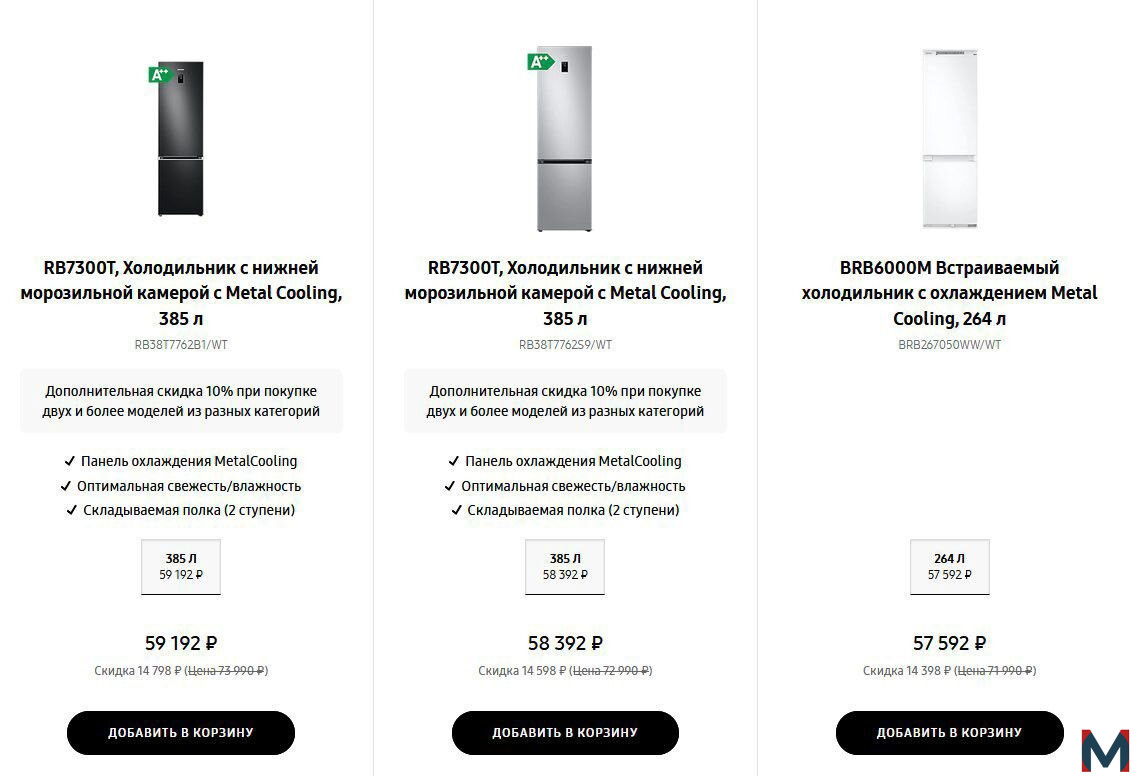The image size is (1134, 776).
Task: Click the A++ energy badge on black fridge
Action: coord(160,74)
